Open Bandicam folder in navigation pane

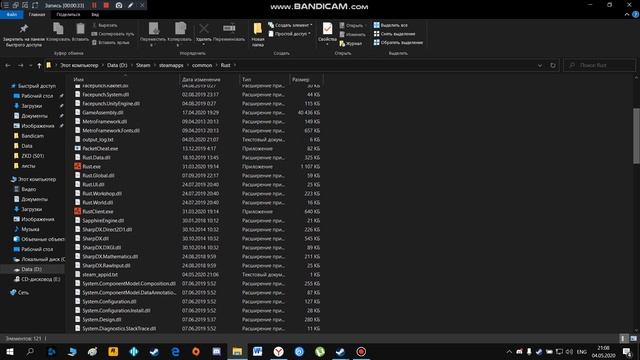pyautogui.click(x=32, y=136)
